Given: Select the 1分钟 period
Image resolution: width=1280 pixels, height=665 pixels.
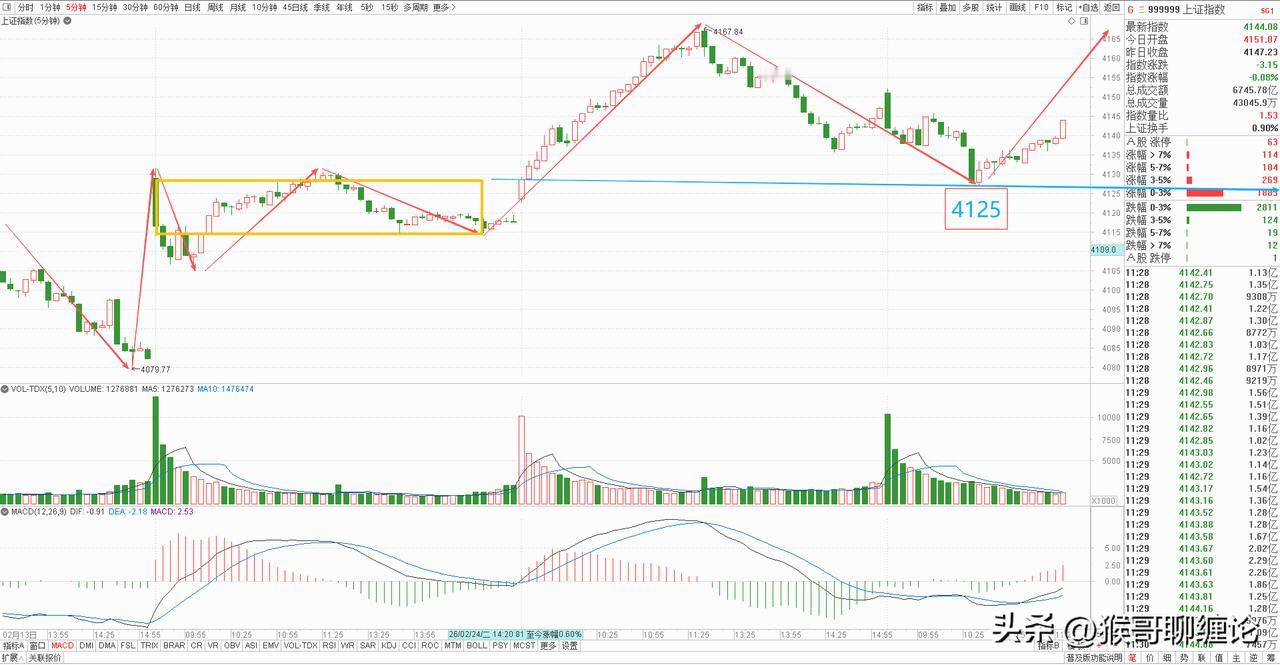Looking at the screenshot, I should pos(50,7).
